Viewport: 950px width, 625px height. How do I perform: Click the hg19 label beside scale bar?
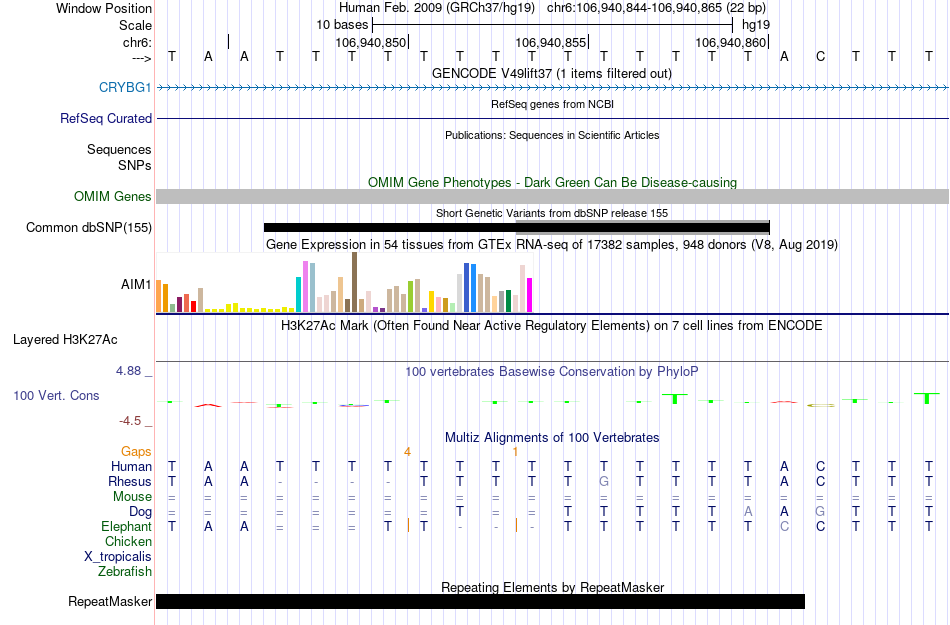point(756,25)
